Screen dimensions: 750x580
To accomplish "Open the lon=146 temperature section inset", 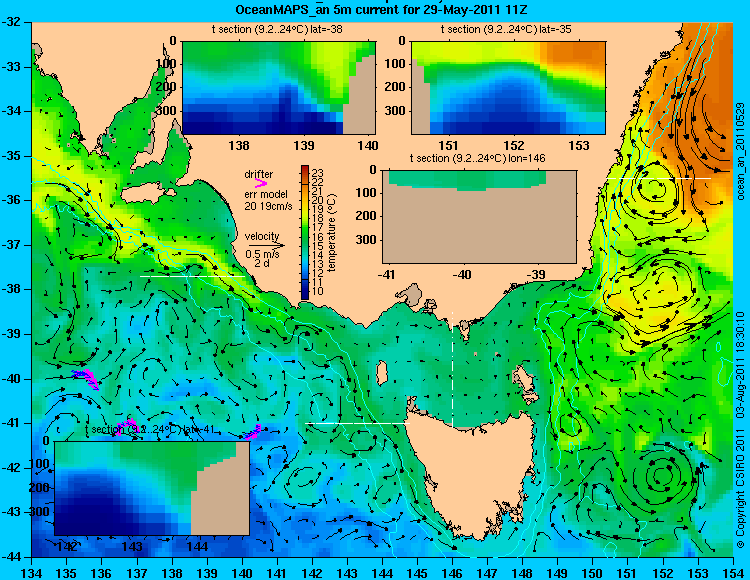I will tap(479, 216).
